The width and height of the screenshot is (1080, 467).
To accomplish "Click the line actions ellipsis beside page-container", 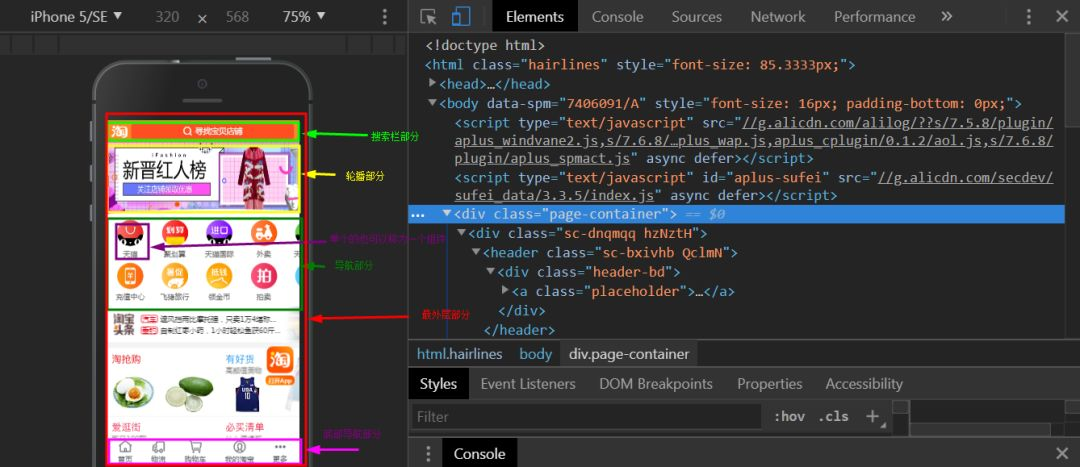I will pos(418,214).
